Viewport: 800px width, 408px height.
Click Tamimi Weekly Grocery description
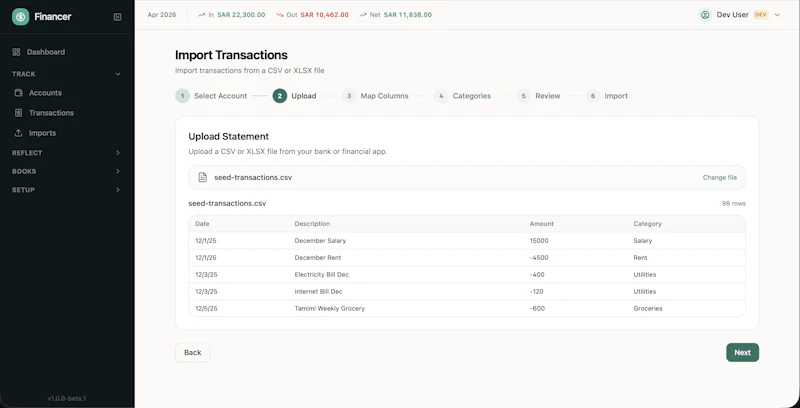click(x=330, y=309)
